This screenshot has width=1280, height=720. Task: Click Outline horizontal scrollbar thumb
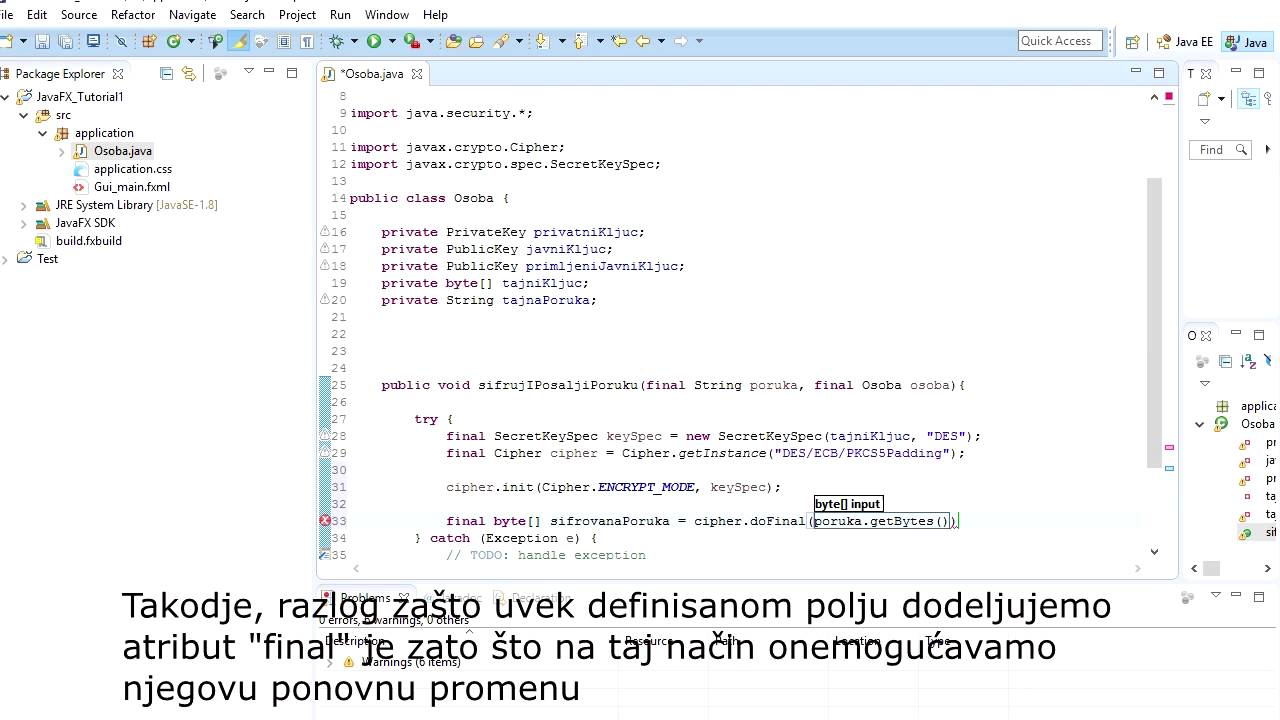click(x=1212, y=568)
